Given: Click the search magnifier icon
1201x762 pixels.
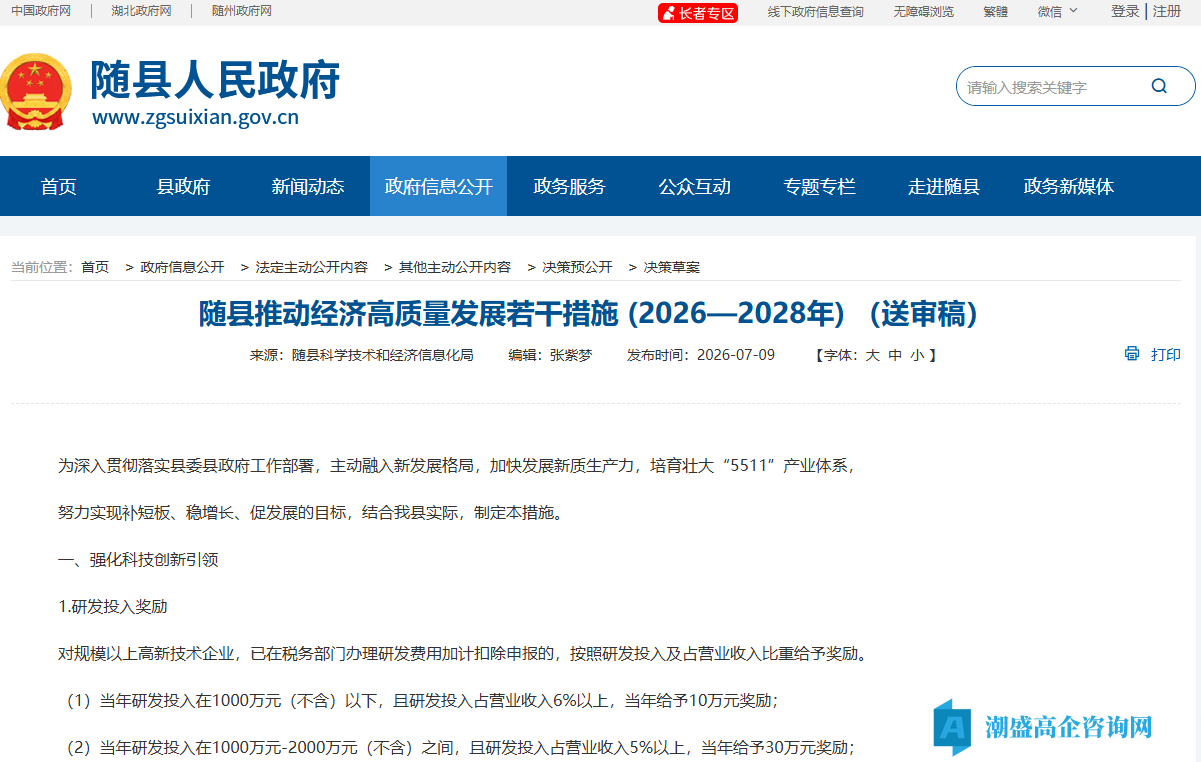Looking at the screenshot, I should (x=1159, y=86).
